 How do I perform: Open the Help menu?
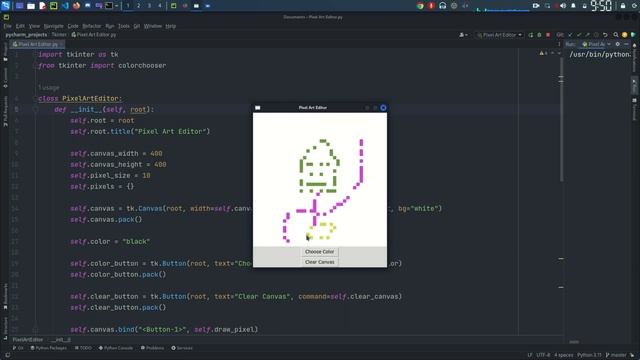[171, 26]
